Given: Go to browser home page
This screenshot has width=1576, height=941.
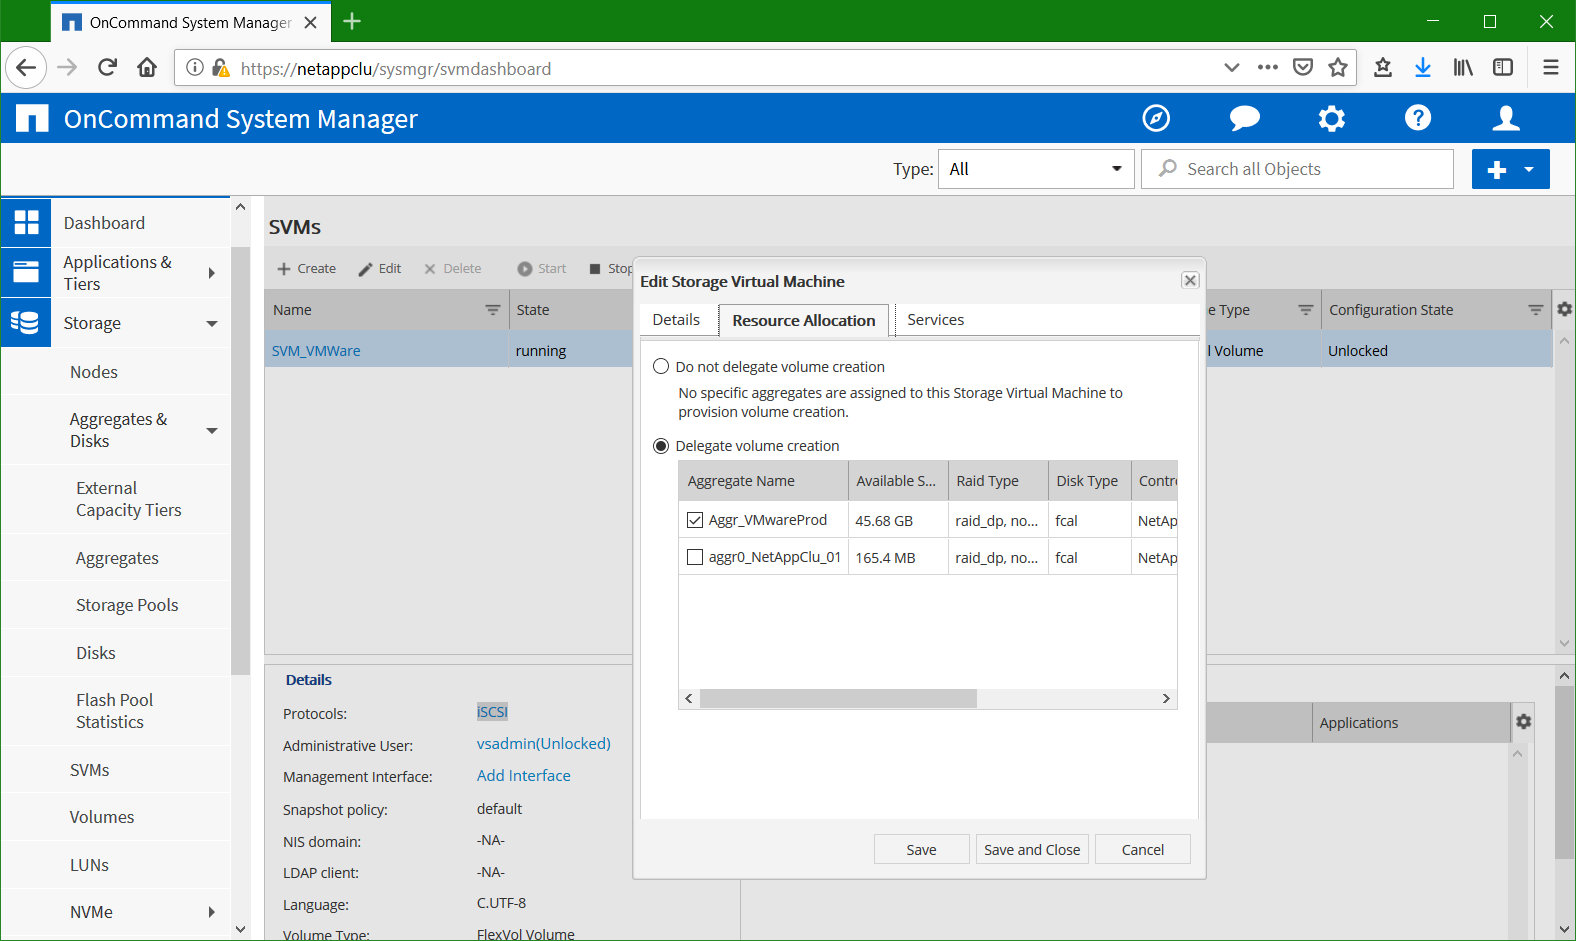Looking at the screenshot, I should coord(147,67).
